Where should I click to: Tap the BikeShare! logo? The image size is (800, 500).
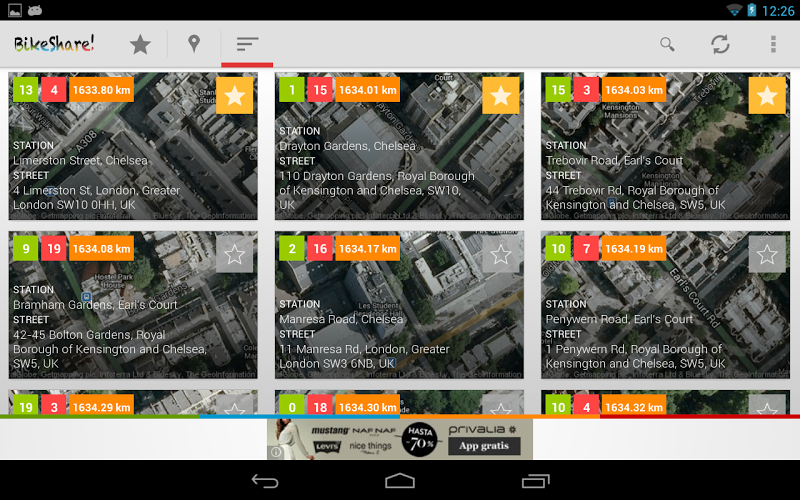pos(54,44)
